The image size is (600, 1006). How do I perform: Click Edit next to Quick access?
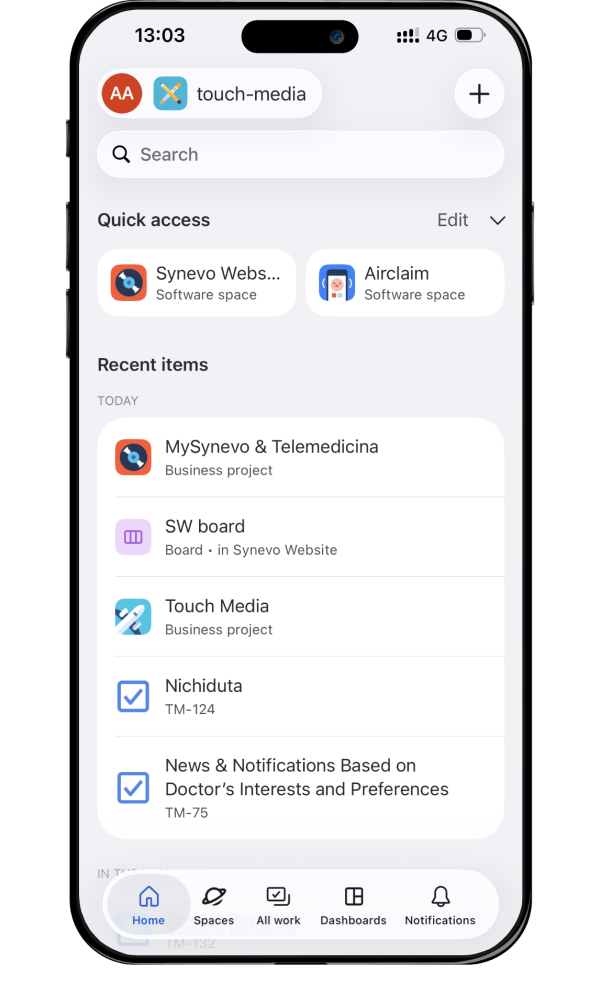click(x=452, y=220)
